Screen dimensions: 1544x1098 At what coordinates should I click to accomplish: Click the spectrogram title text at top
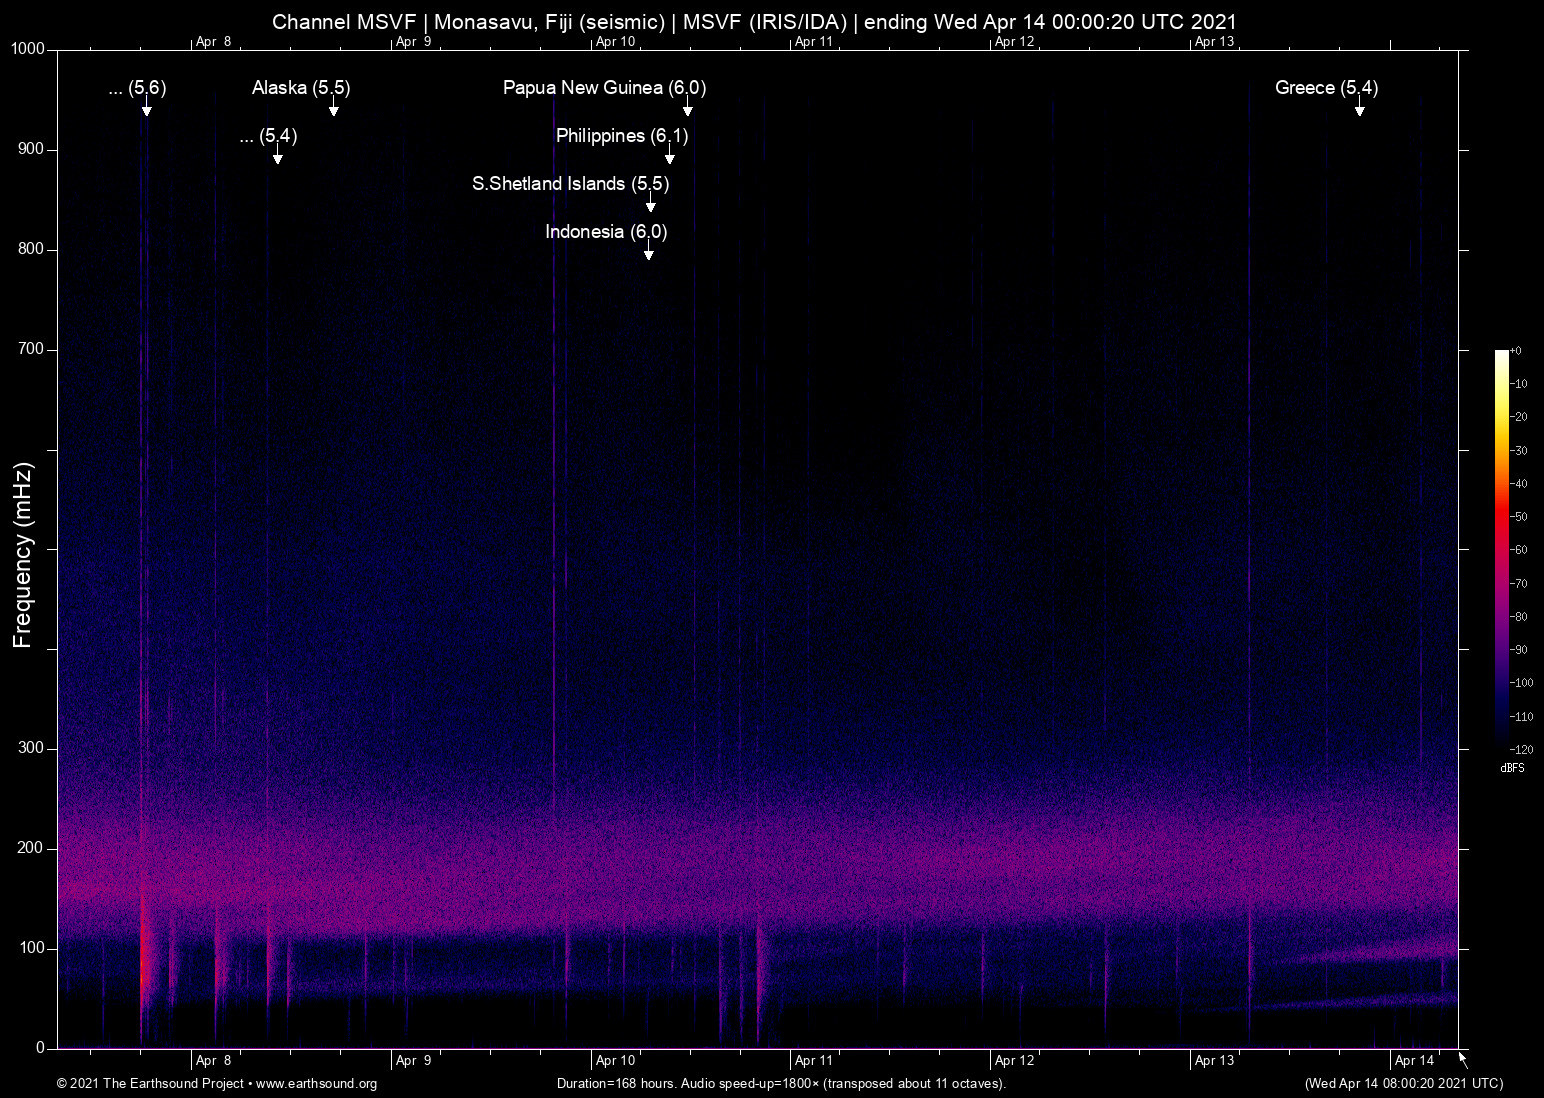click(754, 22)
